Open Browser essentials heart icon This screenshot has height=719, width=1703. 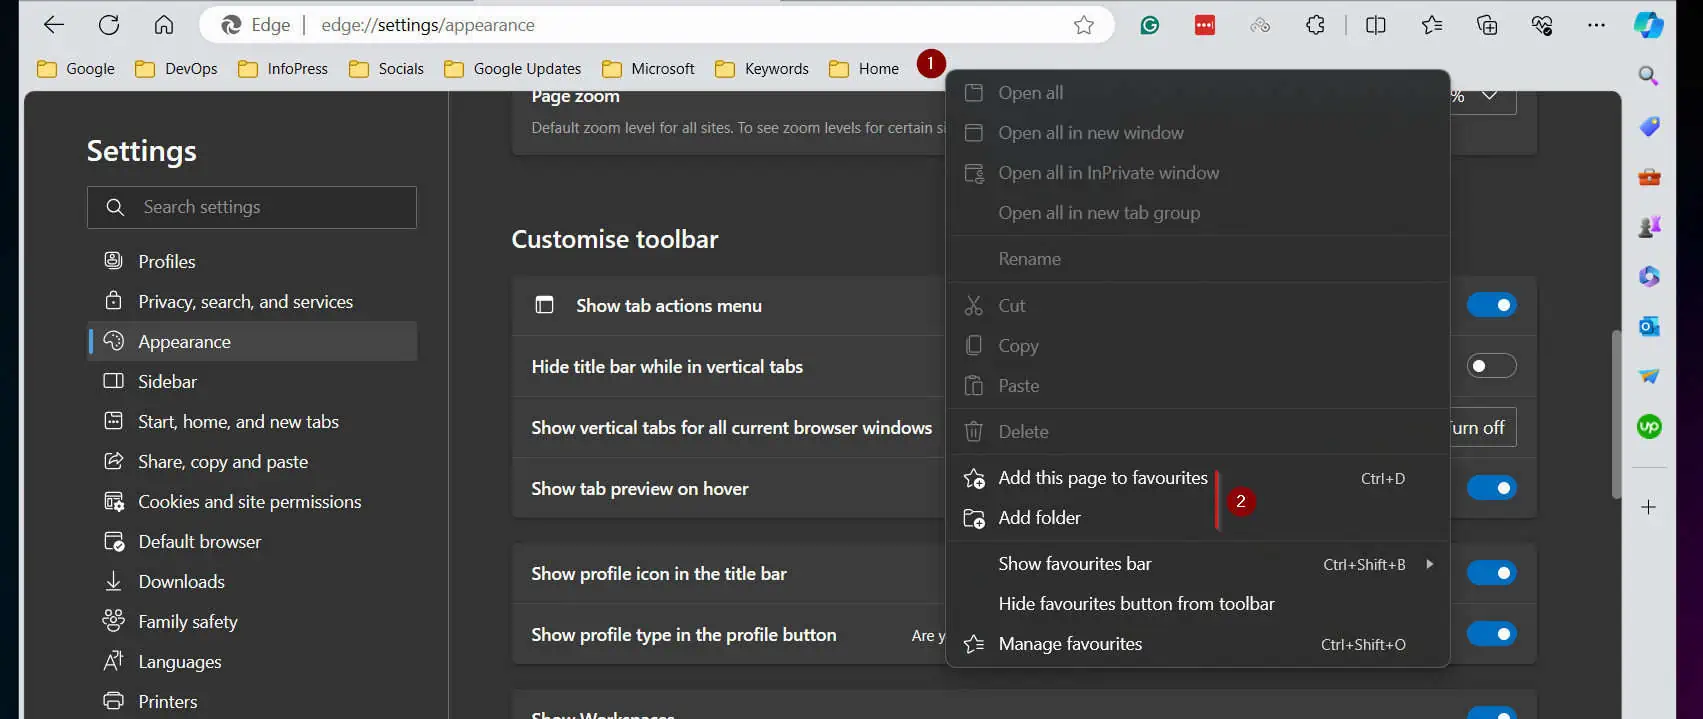coord(1542,25)
